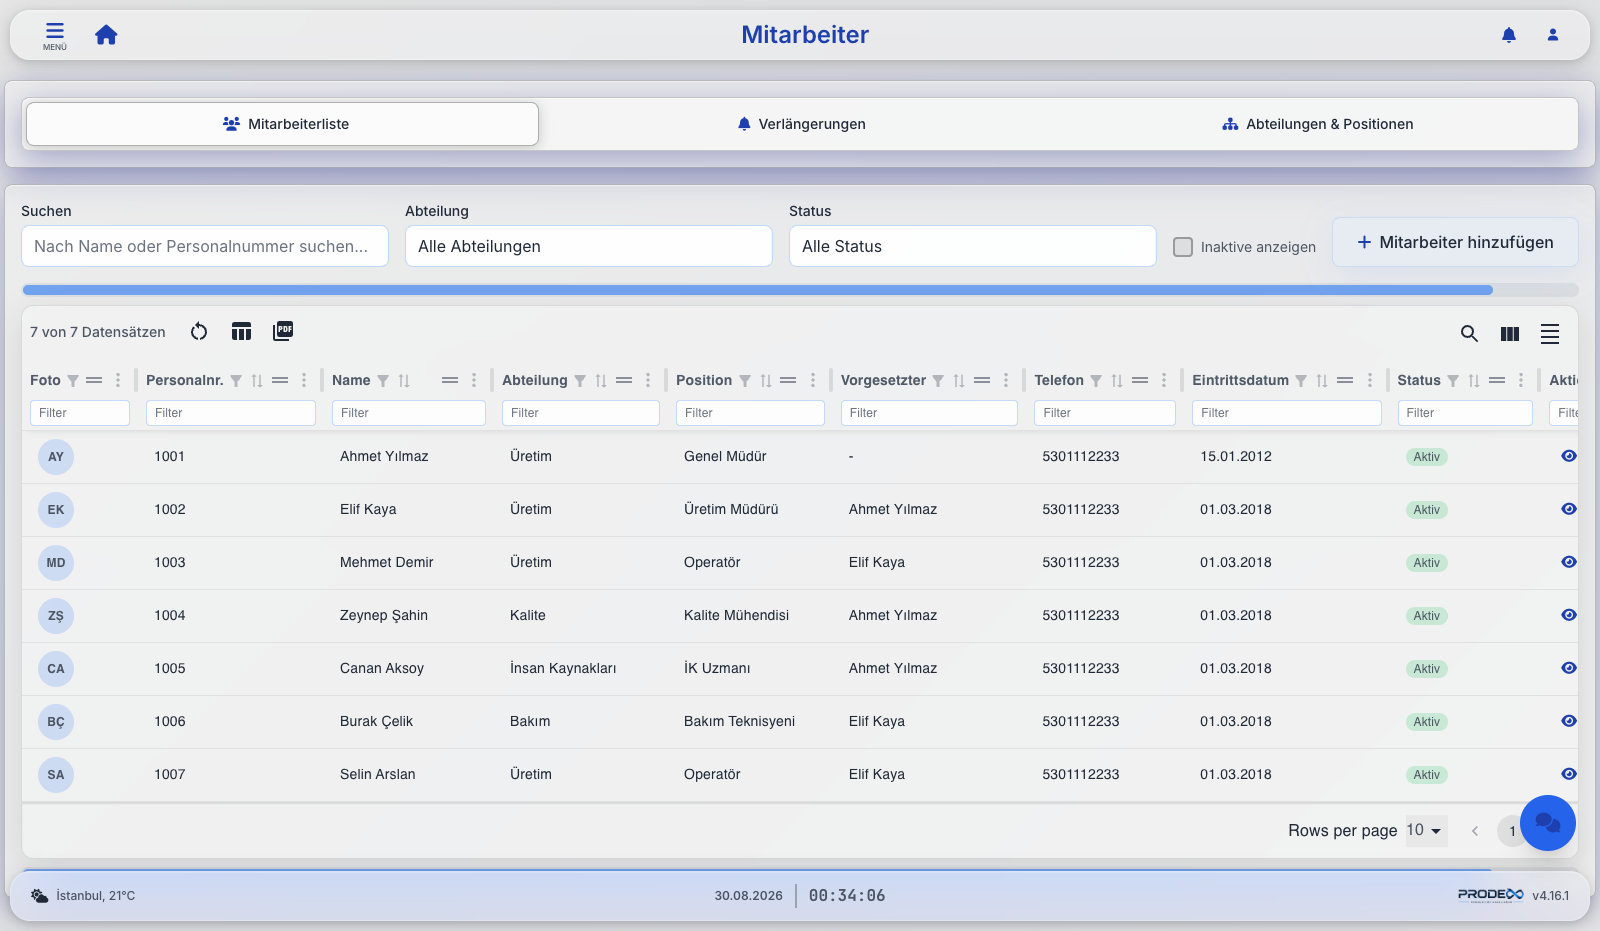Open the table search magnifier
Image resolution: width=1600 pixels, height=931 pixels.
(x=1469, y=334)
